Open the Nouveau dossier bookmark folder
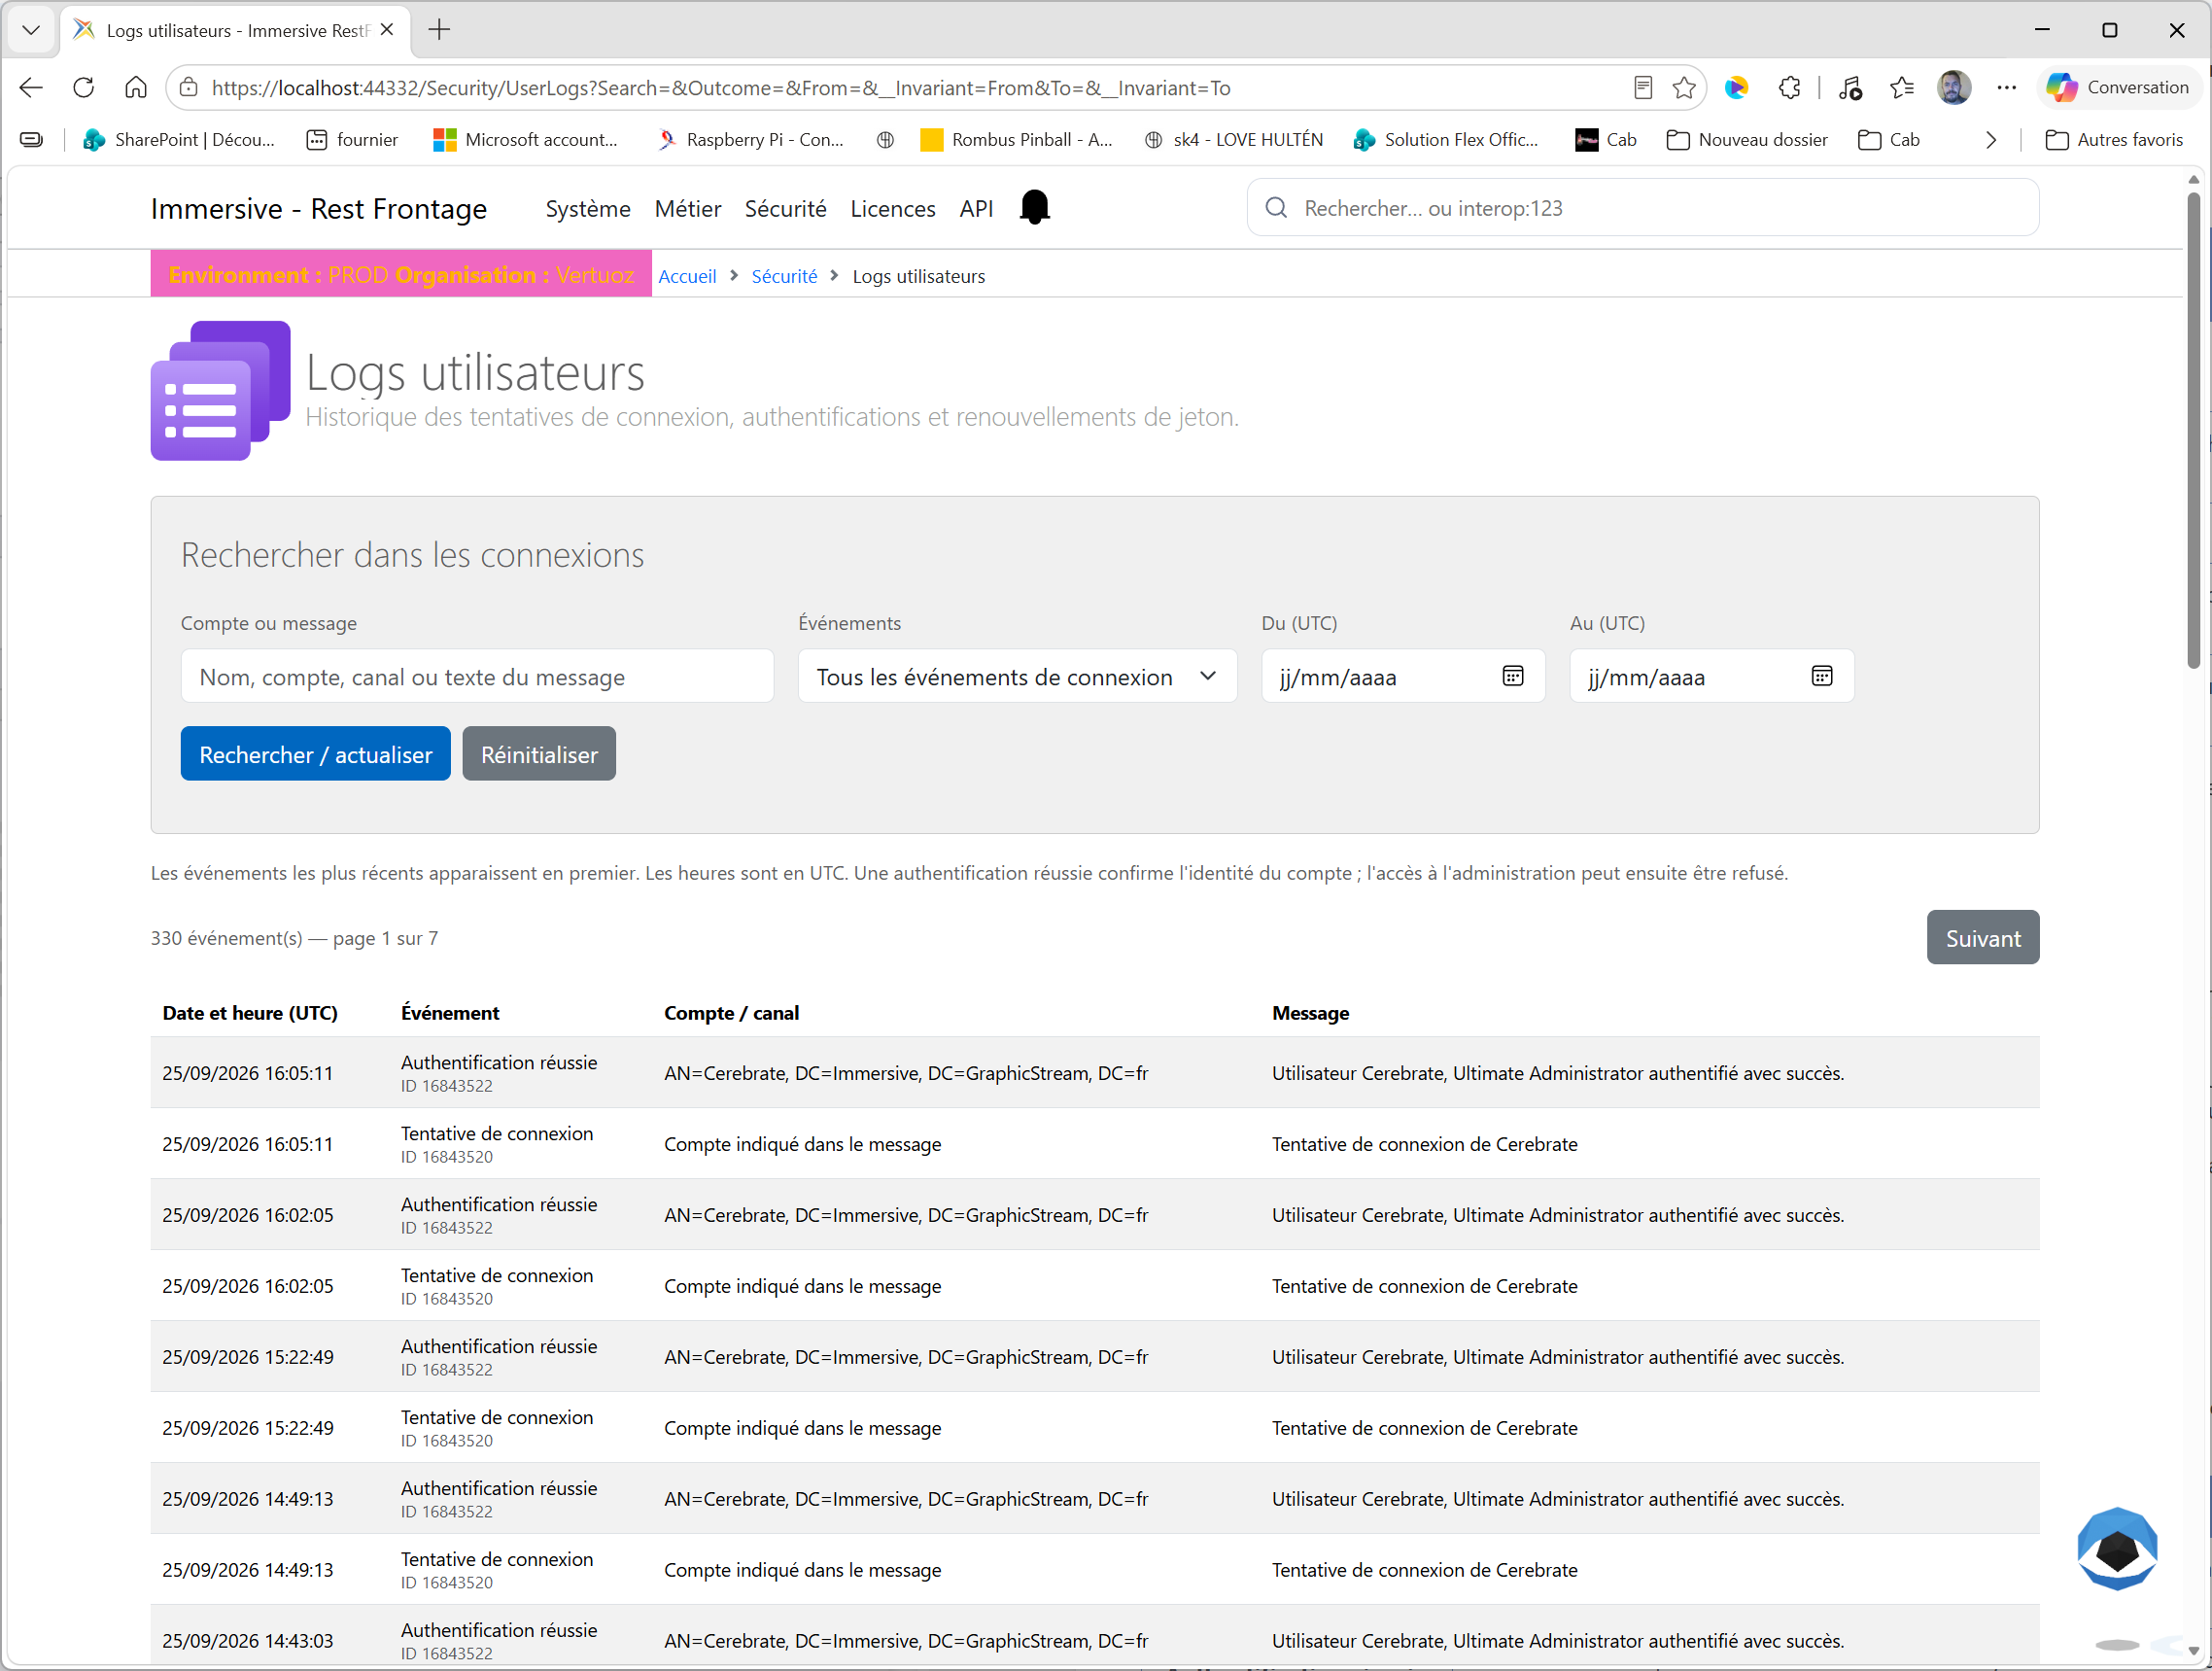 coord(1746,140)
